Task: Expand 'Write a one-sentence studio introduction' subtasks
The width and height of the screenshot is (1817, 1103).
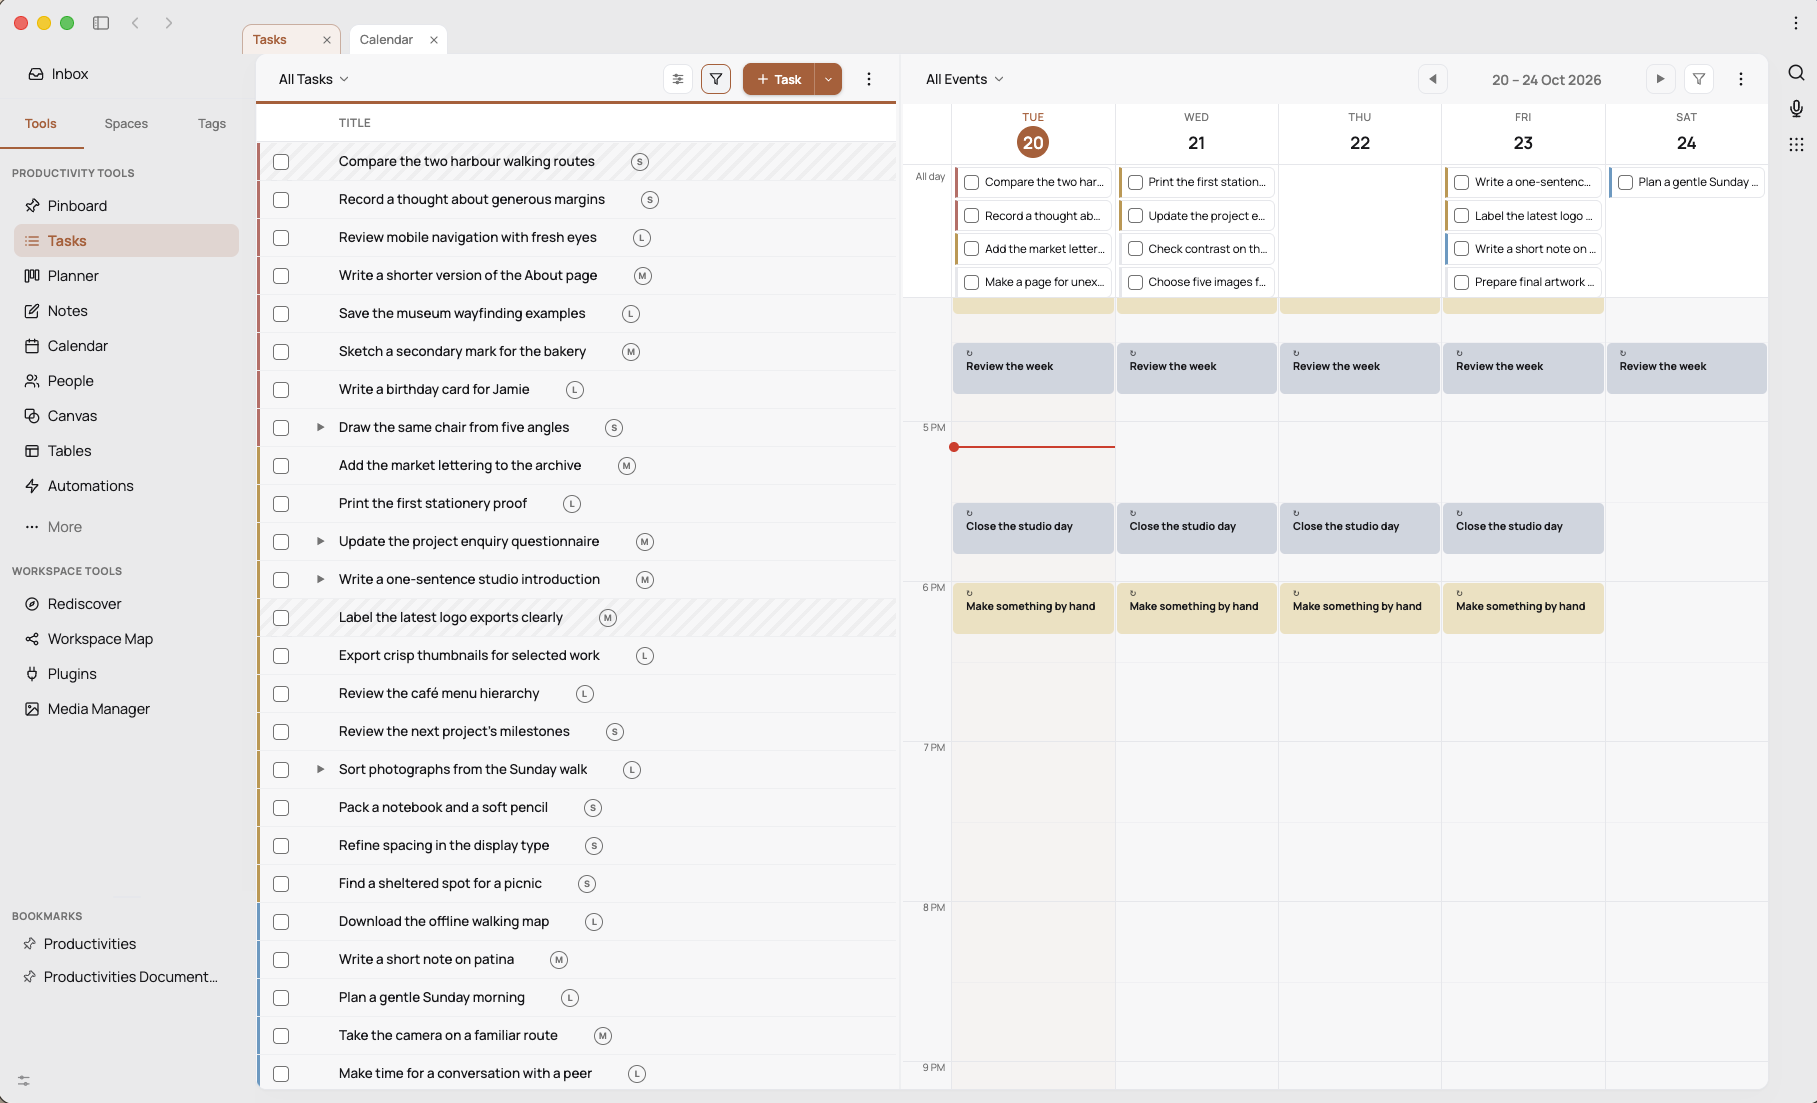Action: [320, 579]
